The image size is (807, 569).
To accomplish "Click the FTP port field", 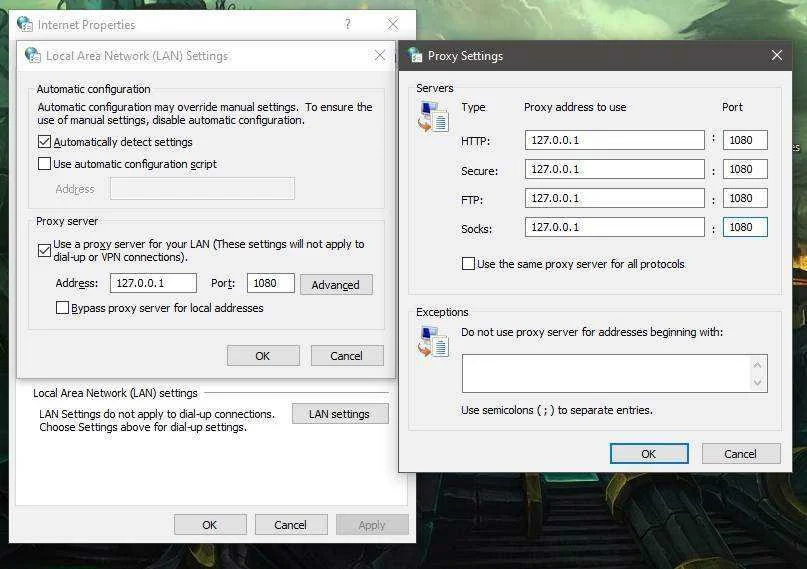I will 745,198.
